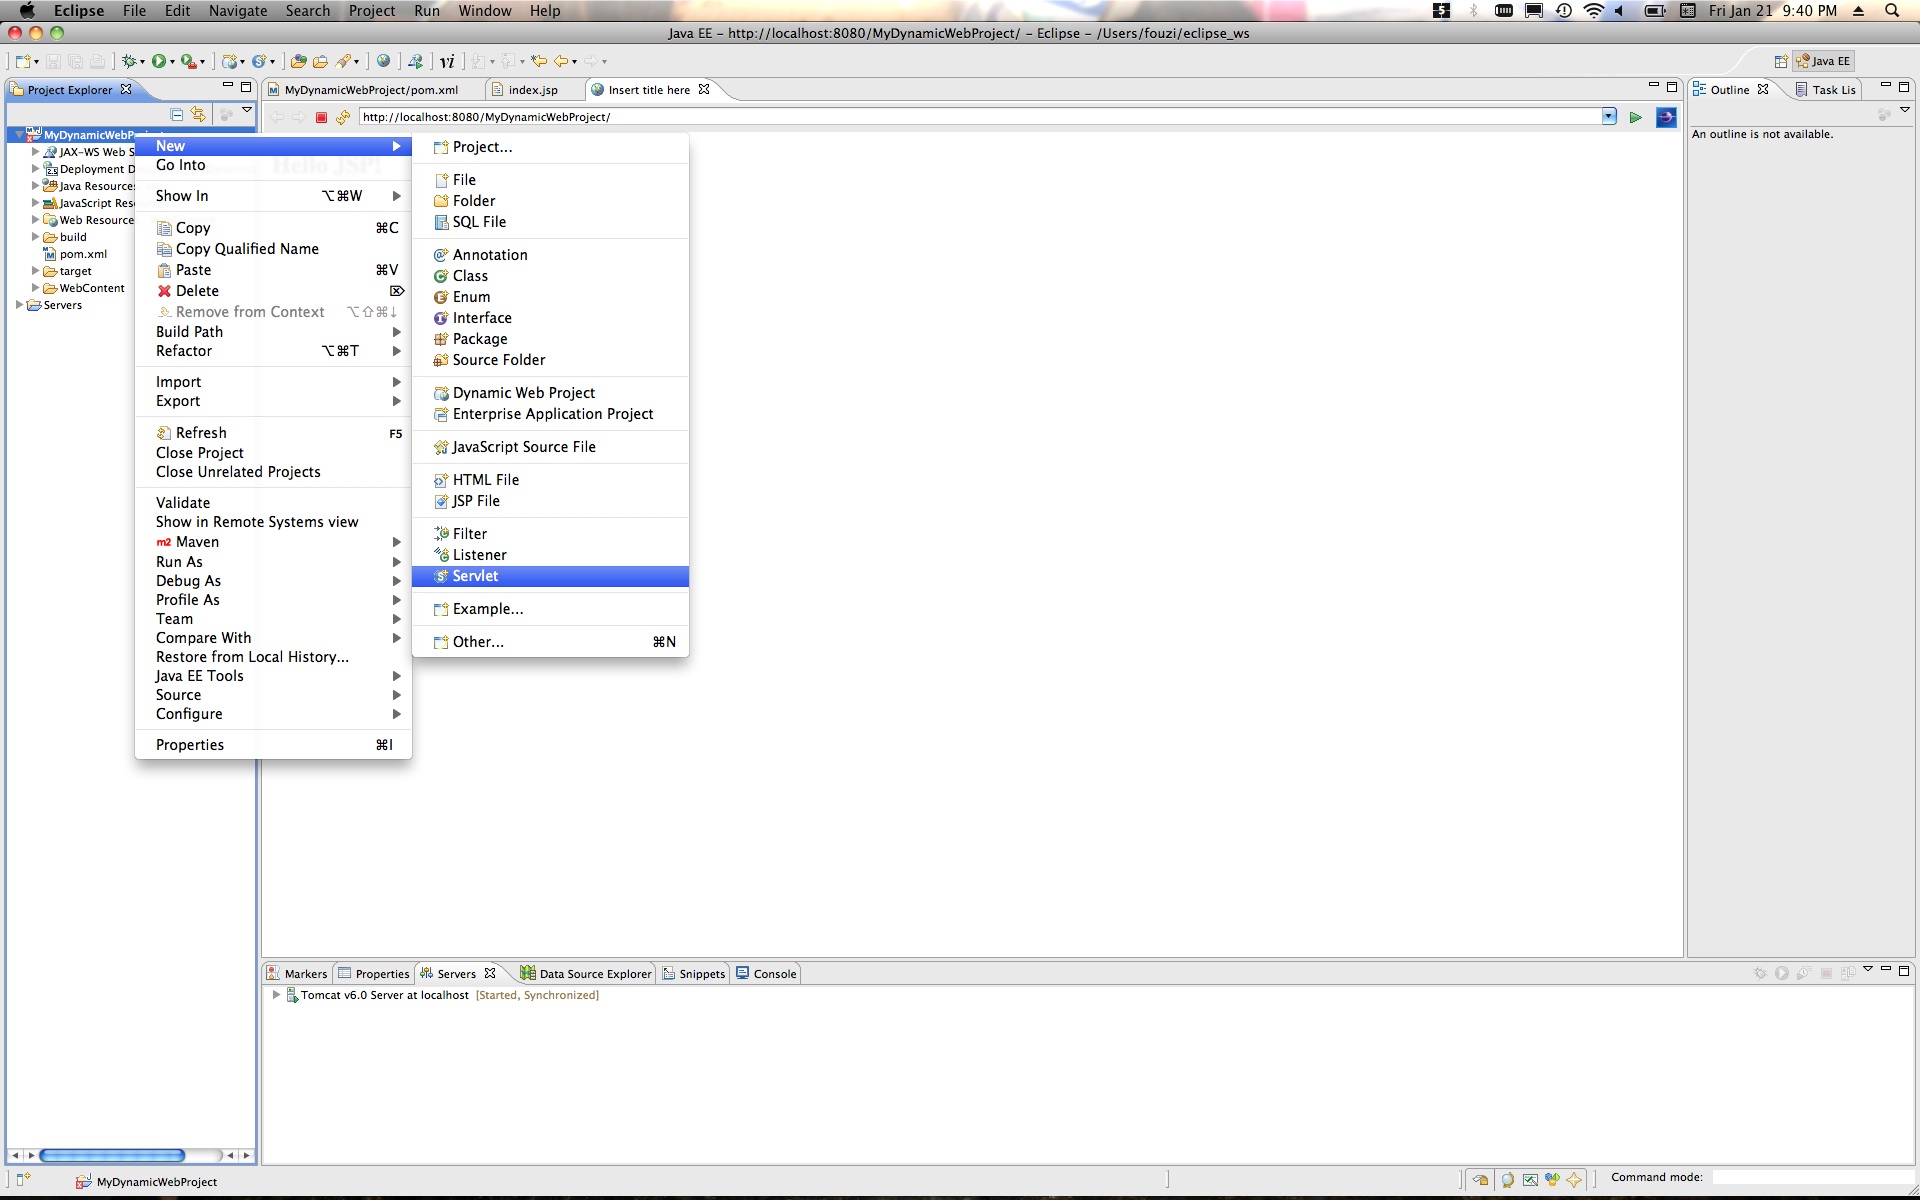The width and height of the screenshot is (1920, 1200).
Task: Switch to the Console tab
Action: [x=767, y=974]
